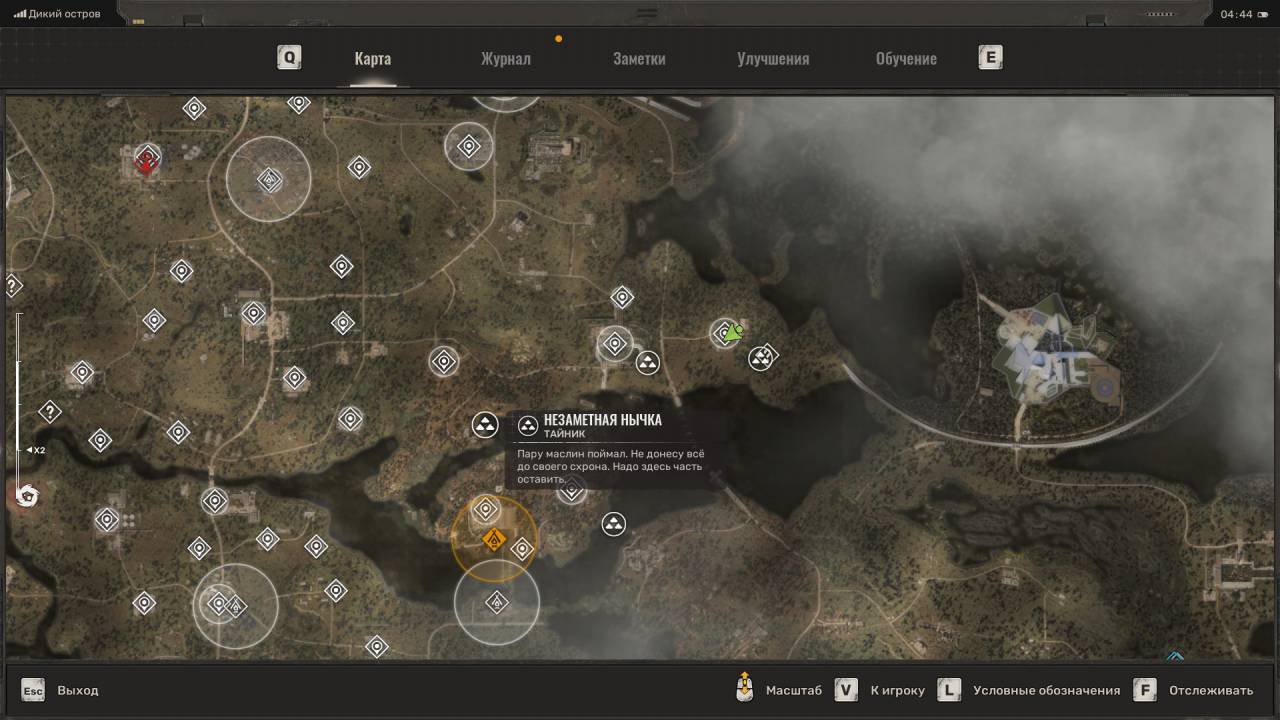Select the orange quest marker on the map

[x=492, y=541]
